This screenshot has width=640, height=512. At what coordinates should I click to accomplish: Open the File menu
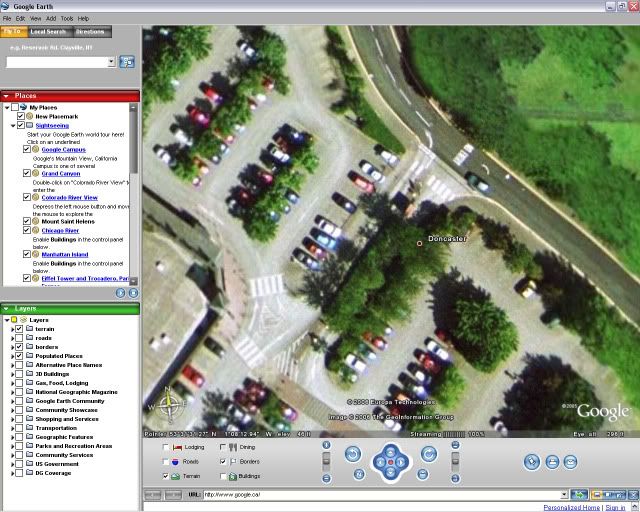(x=7, y=18)
